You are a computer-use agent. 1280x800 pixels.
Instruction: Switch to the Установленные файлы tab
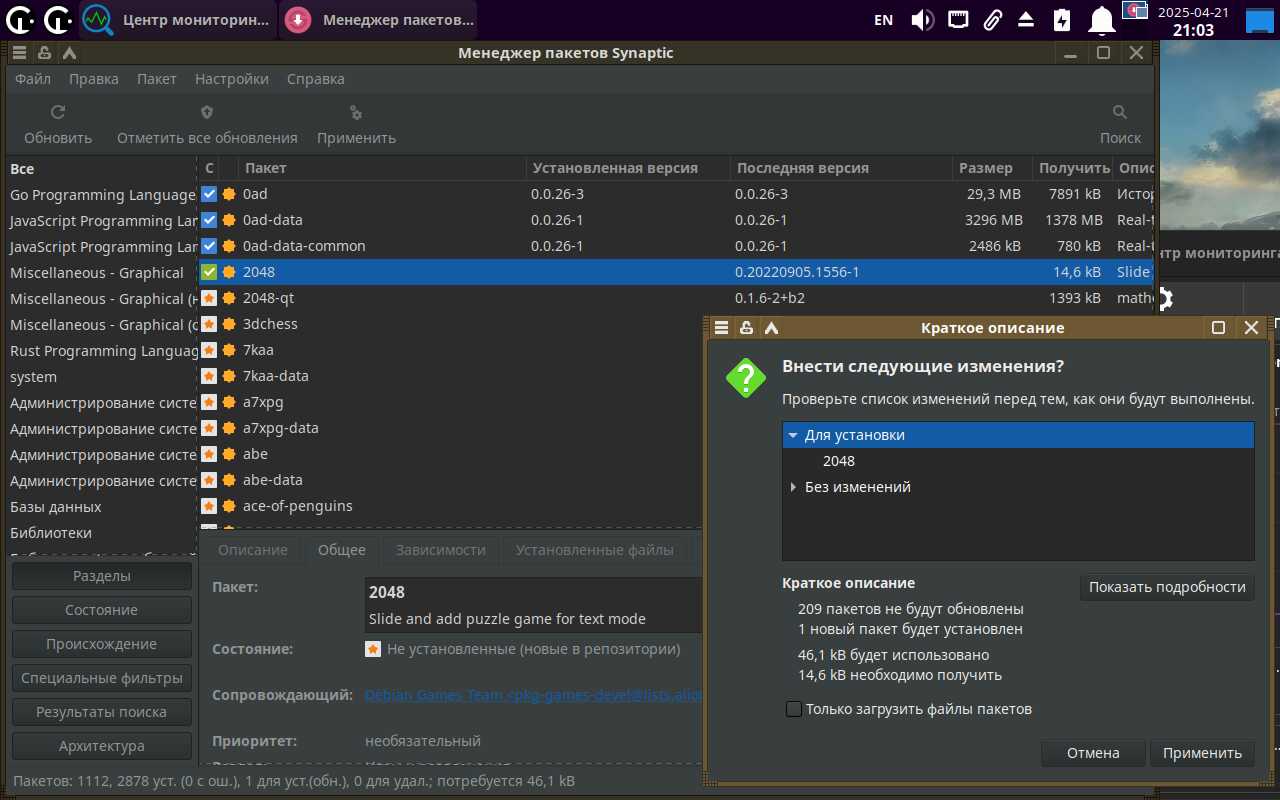tap(595, 550)
